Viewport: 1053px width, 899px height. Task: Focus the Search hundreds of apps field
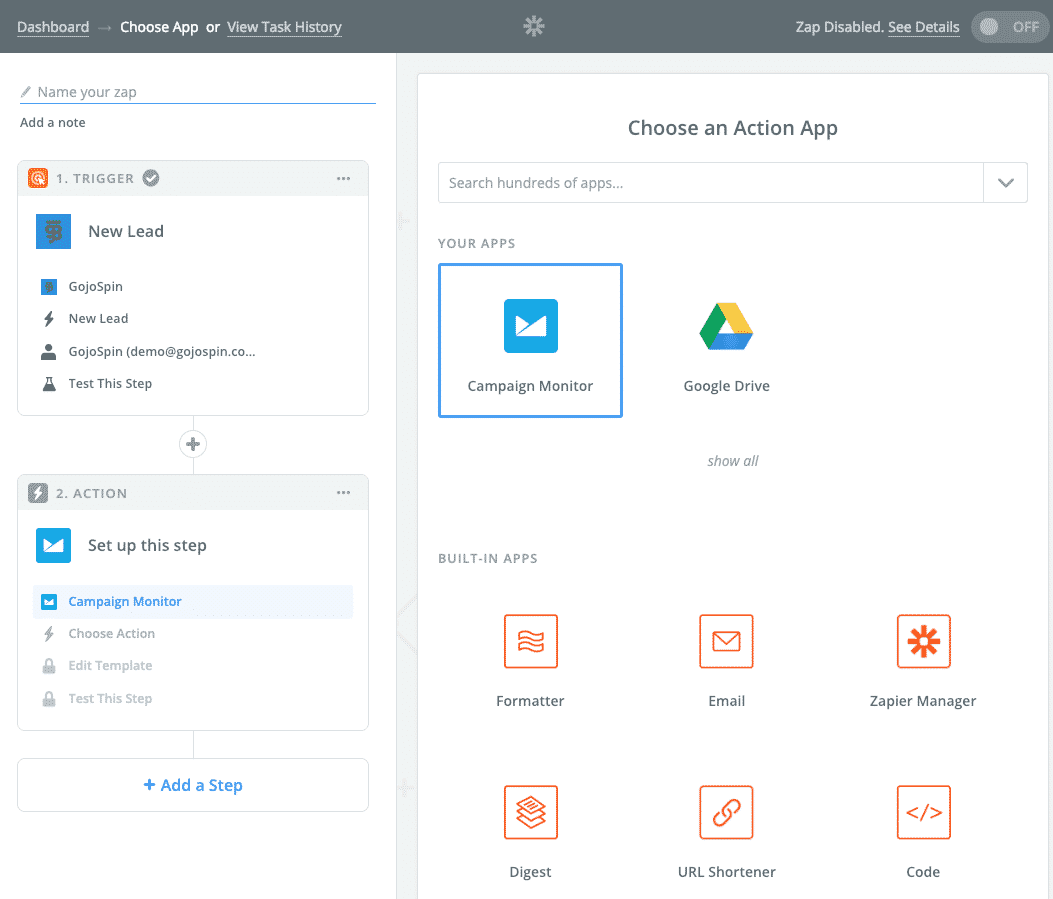pyautogui.click(x=711, y=183)
